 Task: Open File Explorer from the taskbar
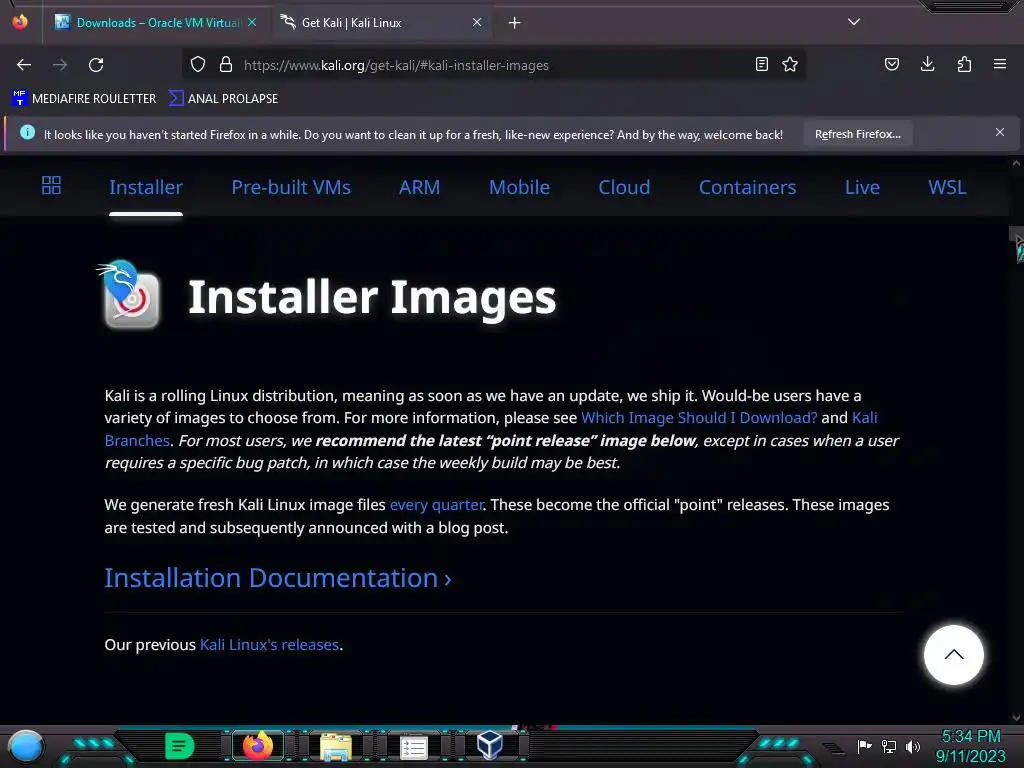click(x=336, y=747)
